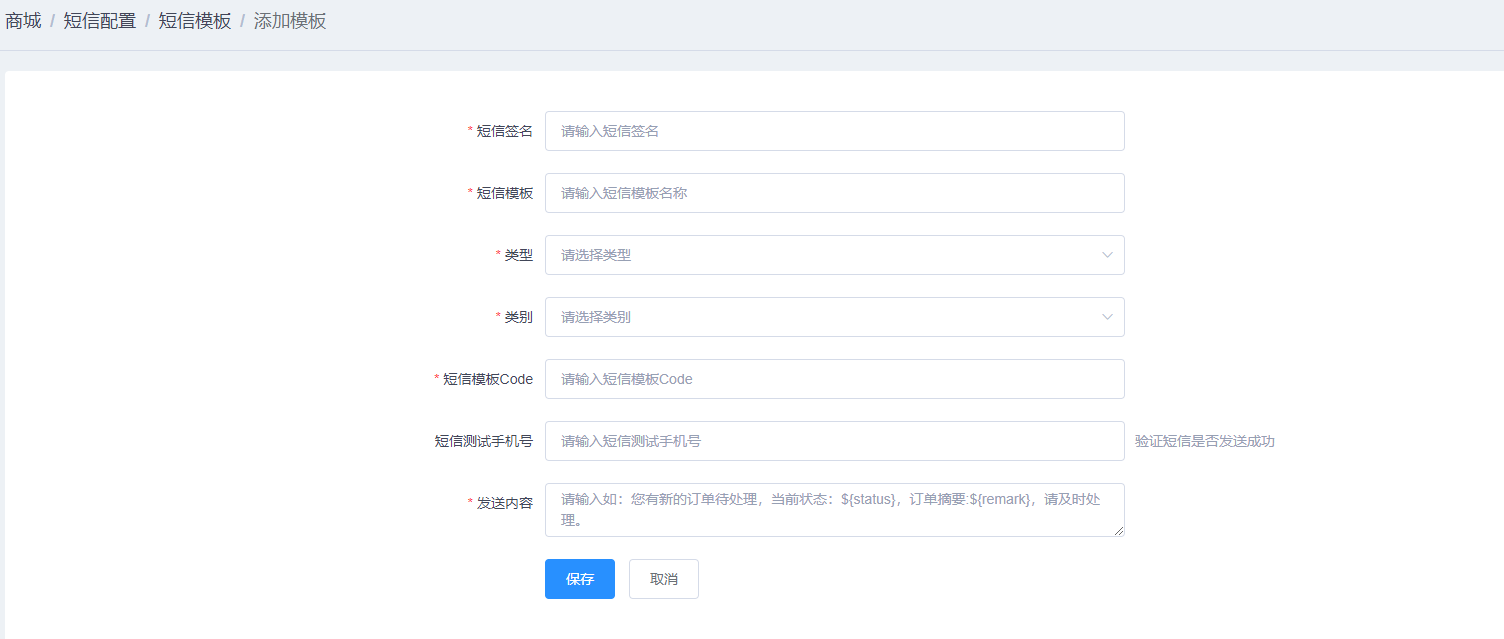Screen dimensions: 1504x639
Task: Focus the 请输入短信签名 input field
Action: [x=834, y=131]
